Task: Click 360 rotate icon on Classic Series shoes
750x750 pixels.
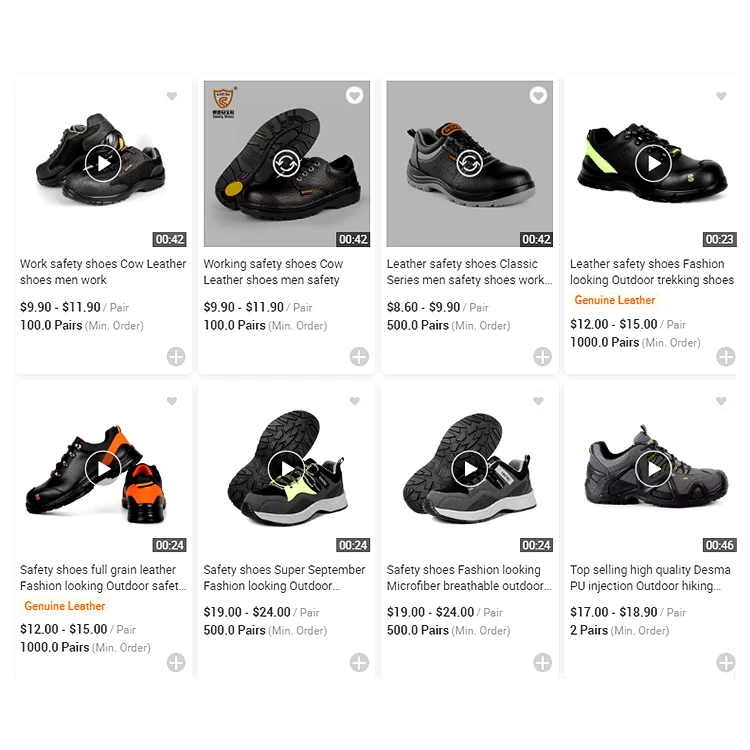Action: pyautogui.click(x=469, y=164)
